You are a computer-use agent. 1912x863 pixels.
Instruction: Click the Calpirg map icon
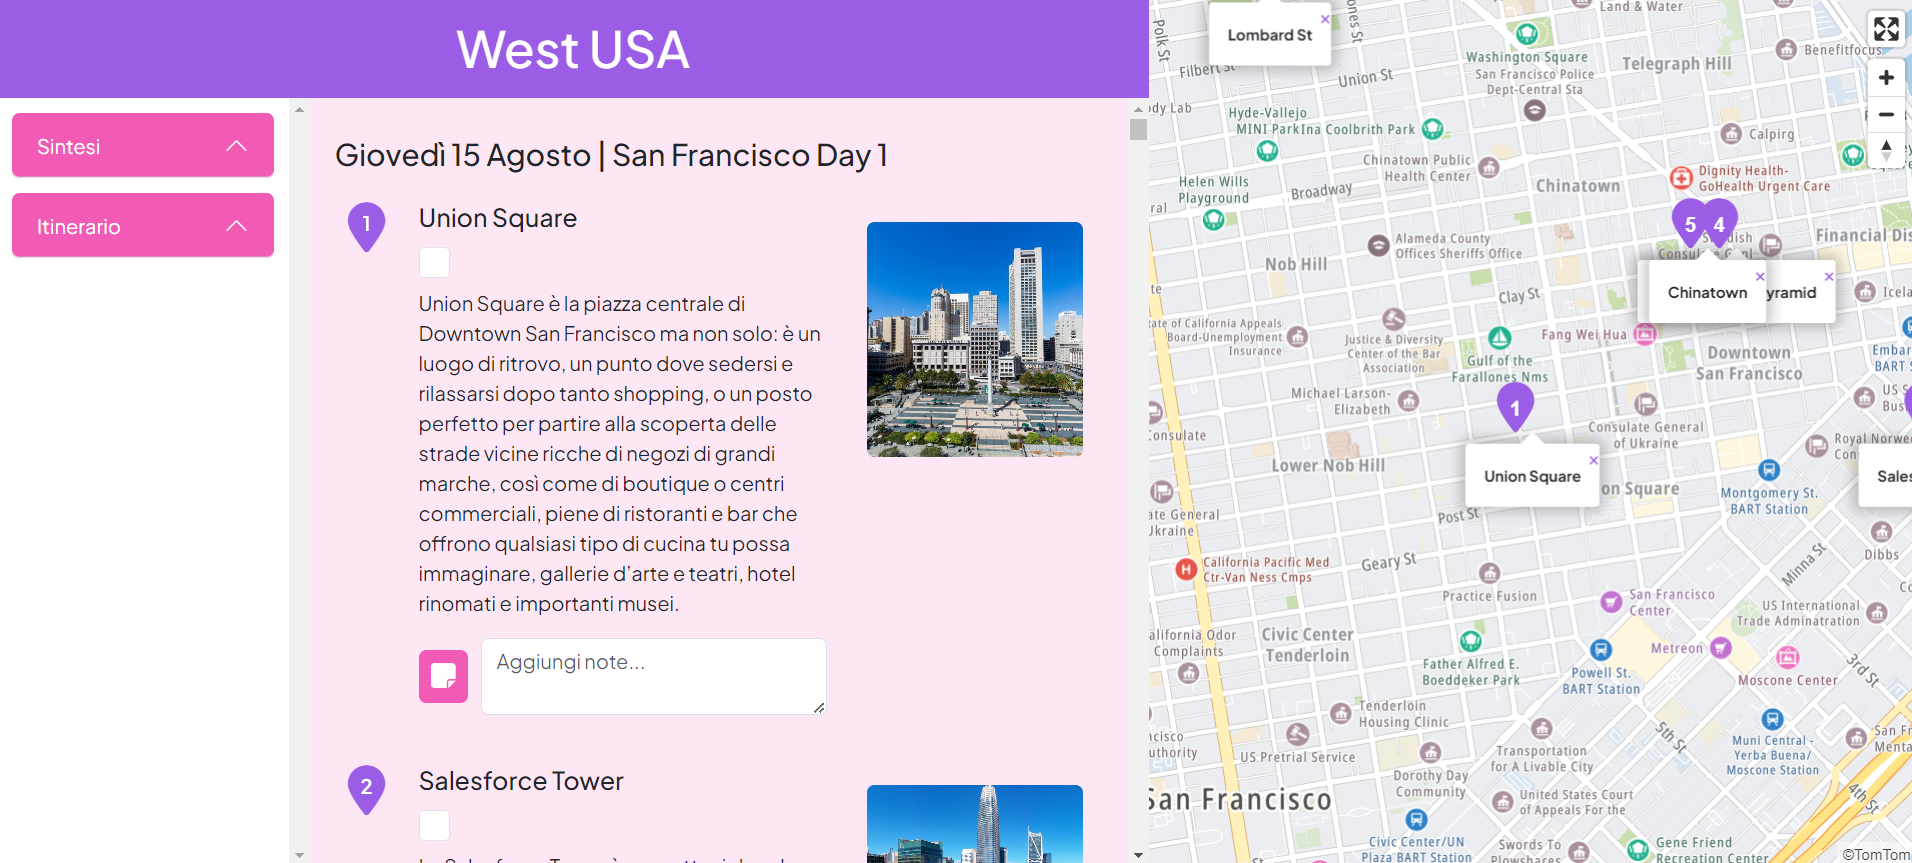click(1732, 134)
